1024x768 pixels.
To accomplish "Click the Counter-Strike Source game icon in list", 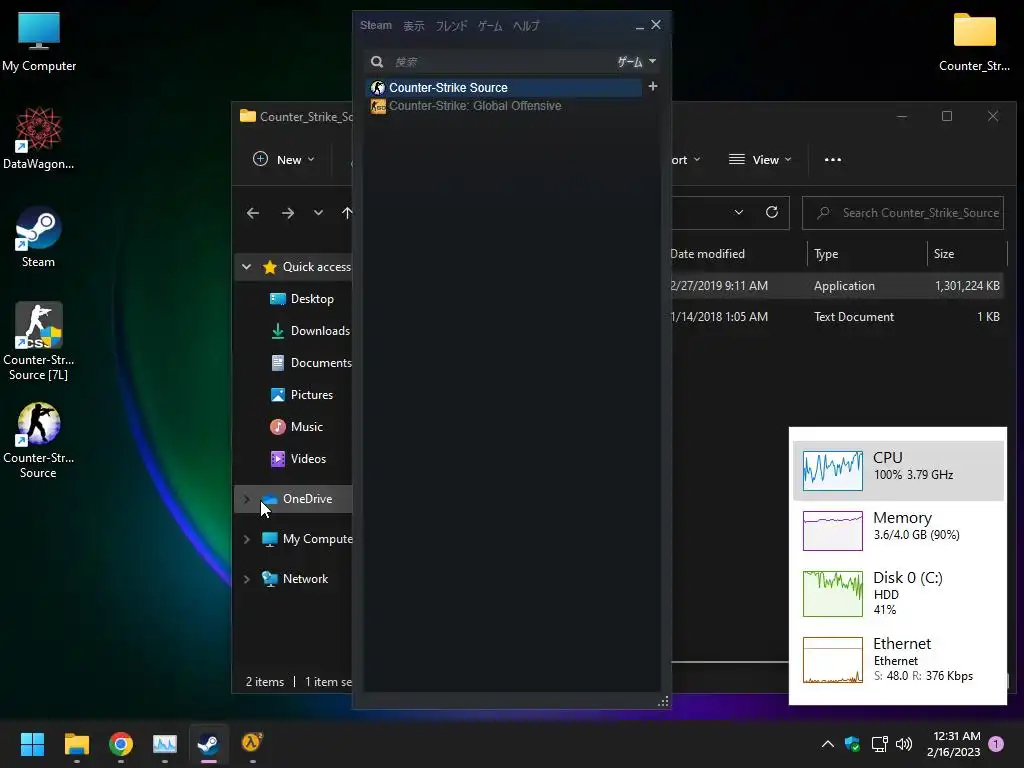I will click(377, 88).
